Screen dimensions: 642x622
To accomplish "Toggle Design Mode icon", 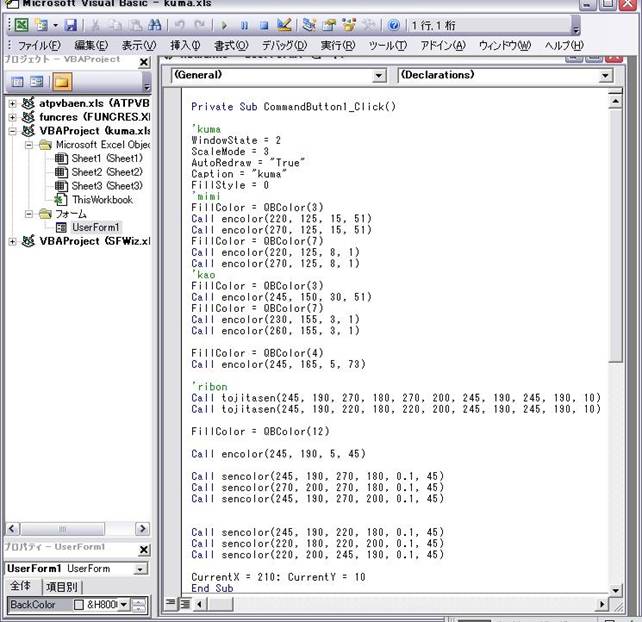I will pos(284,25).
